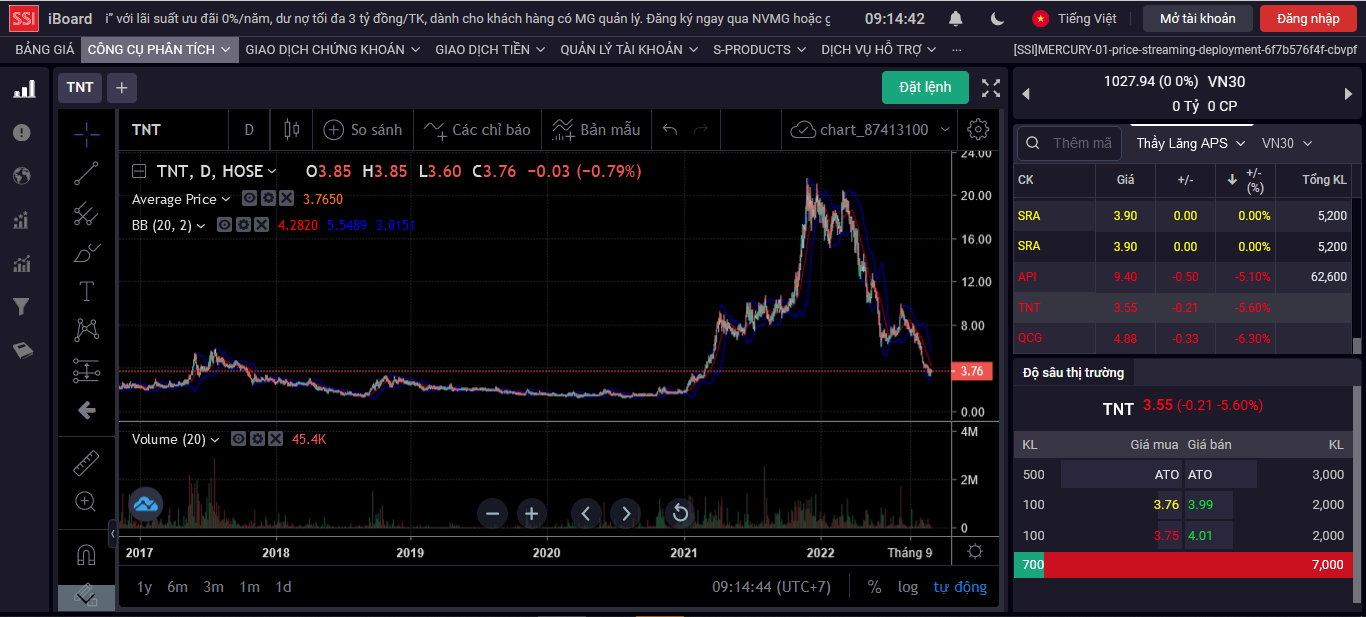The height and width of the screenshot is (617, 1366).
Task: Toggle log scale on price axis
Action: [908, 587]
